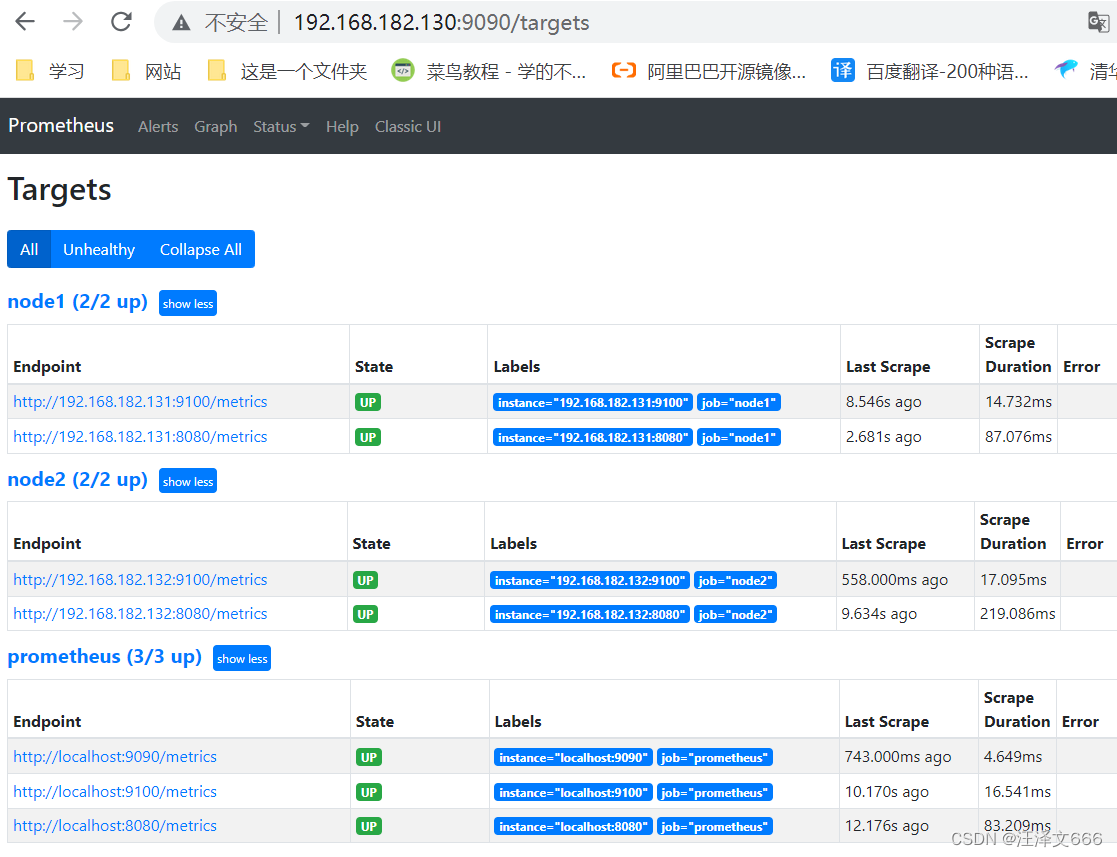Image resolution: width=1117 pixels, height=857 pixels.
Task: Select the Unhealthy targets filter
Action: tap(99, 249)
